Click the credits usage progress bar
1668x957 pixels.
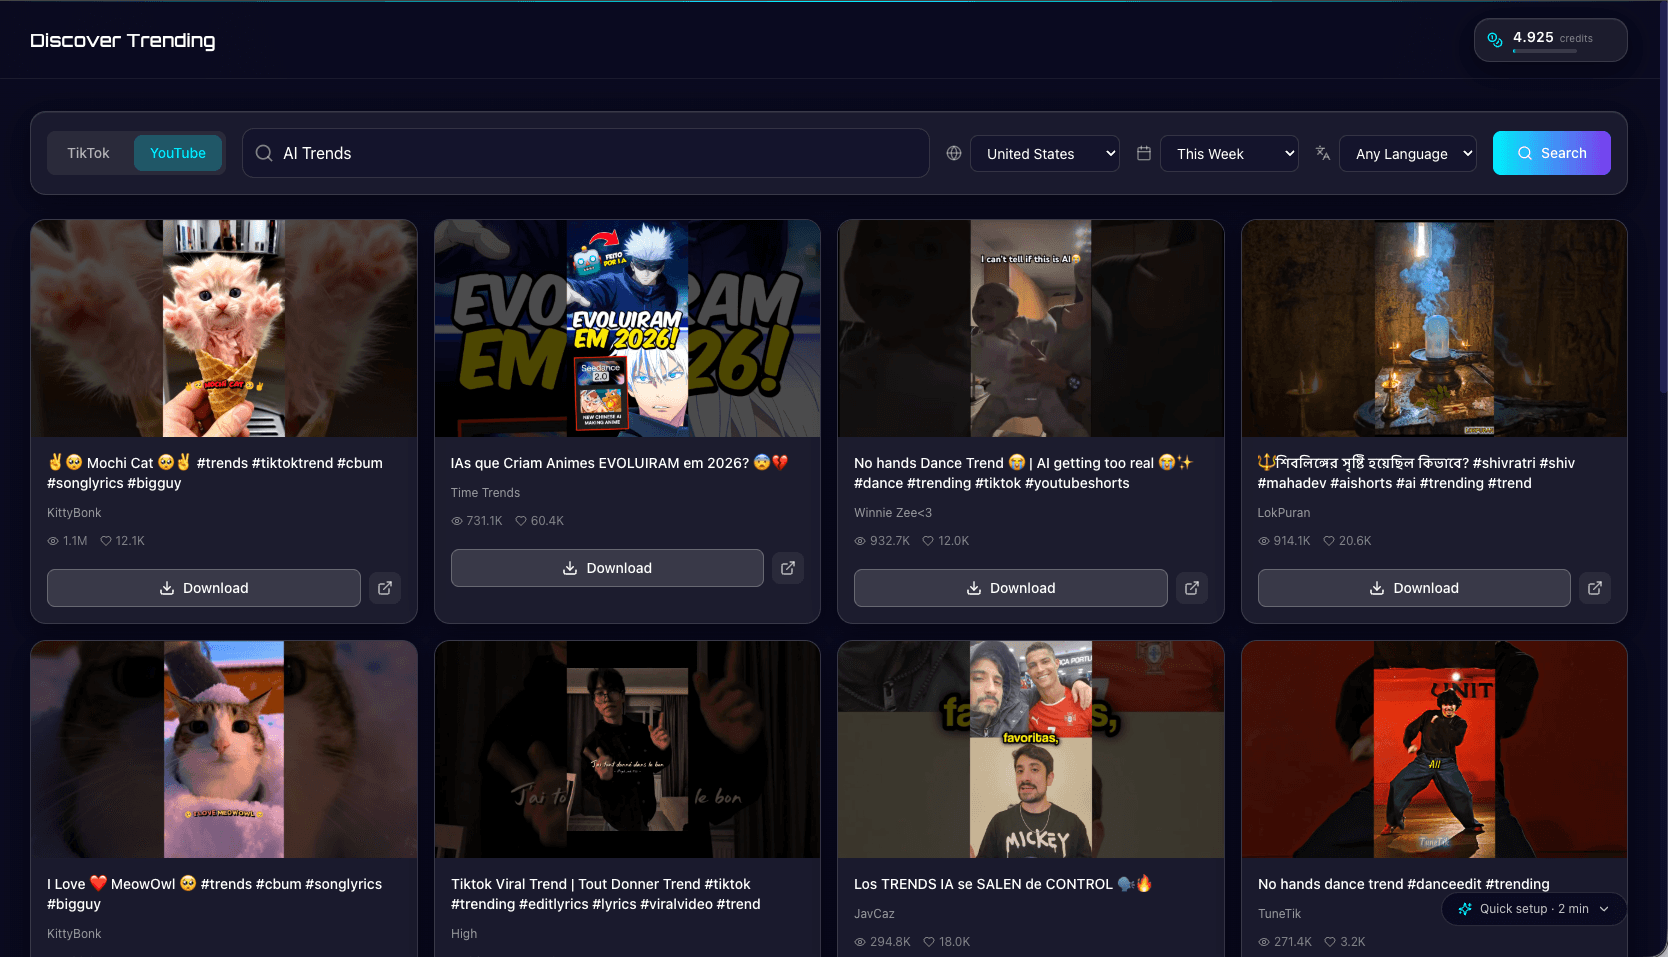pos(1544,51)
